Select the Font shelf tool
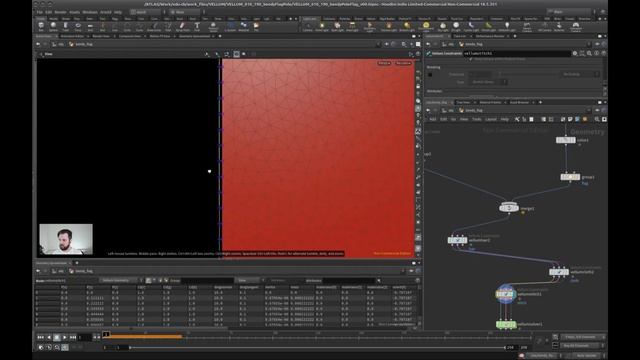 (197, 27)
